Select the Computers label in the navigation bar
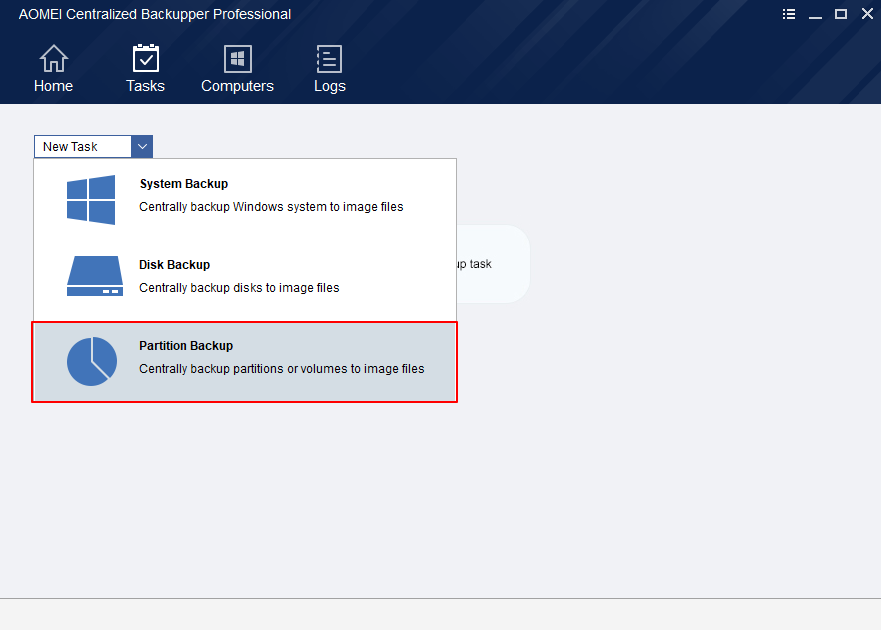This screenshot has width=881, height=630. click(238, 86)
